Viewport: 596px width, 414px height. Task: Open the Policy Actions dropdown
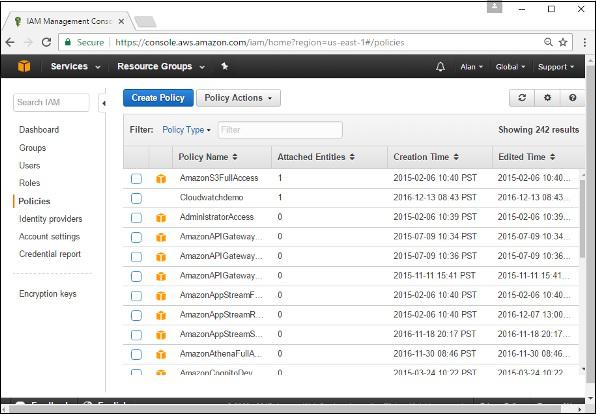tap(238, 98)
